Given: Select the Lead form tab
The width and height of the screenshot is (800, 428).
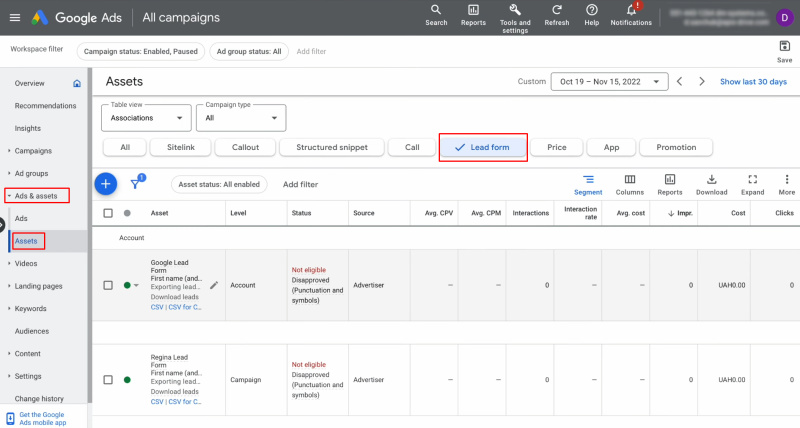Looking at the screenshot, I should [x=483, y=147].
